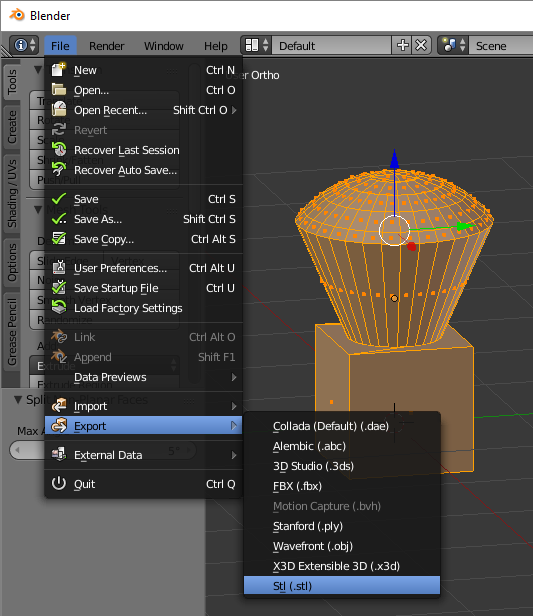Click the Open folder icon
The image size is (533, 616).
tap(59, 90)
